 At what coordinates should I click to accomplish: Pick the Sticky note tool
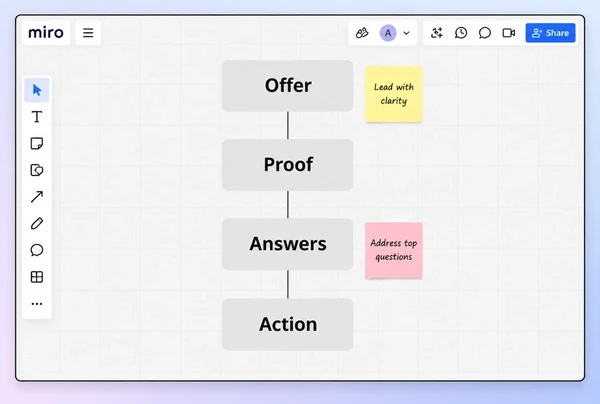[x=37, y=143]
